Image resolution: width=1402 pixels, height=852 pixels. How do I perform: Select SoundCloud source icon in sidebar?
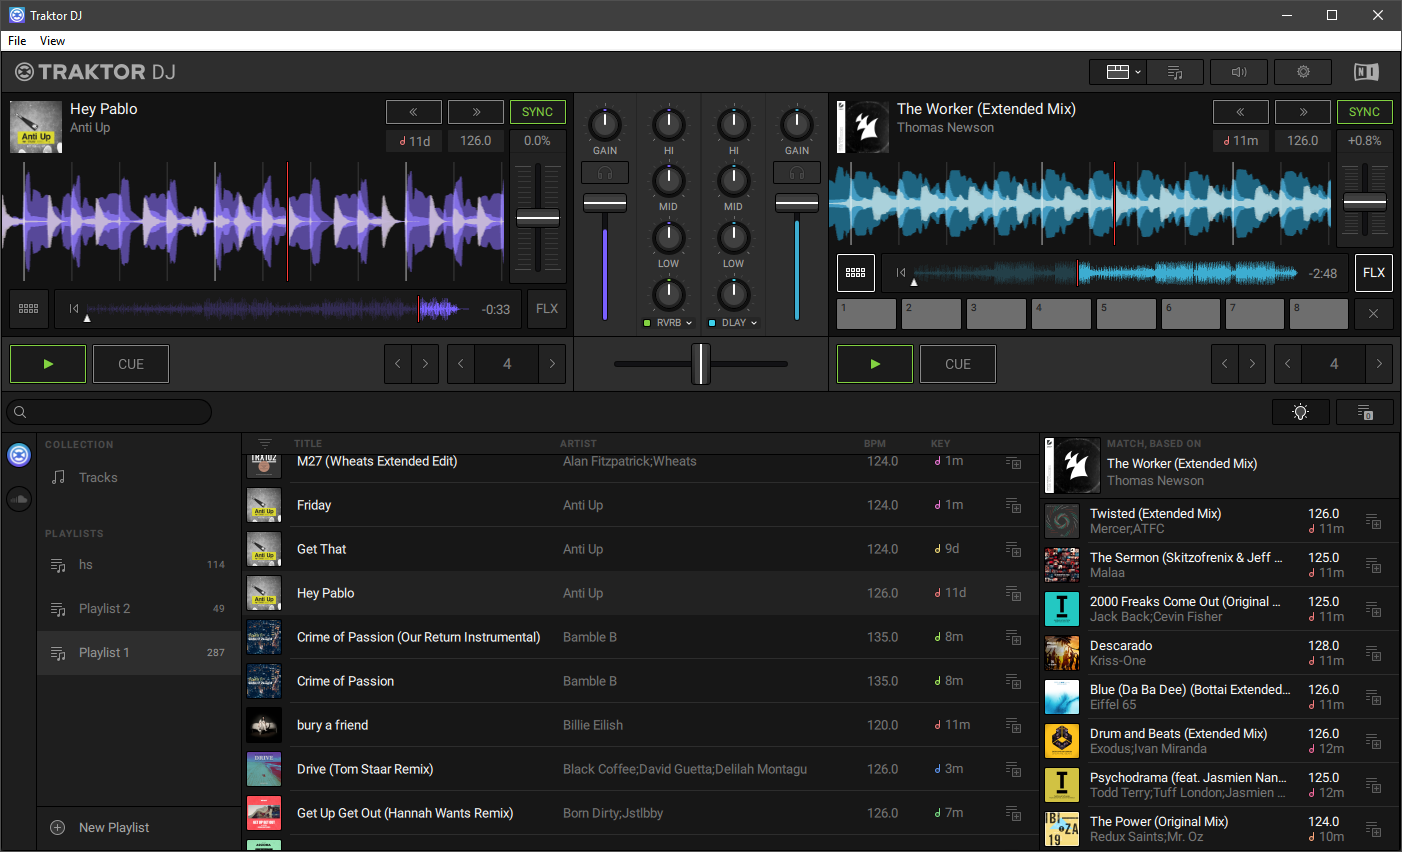click(19, 498)
